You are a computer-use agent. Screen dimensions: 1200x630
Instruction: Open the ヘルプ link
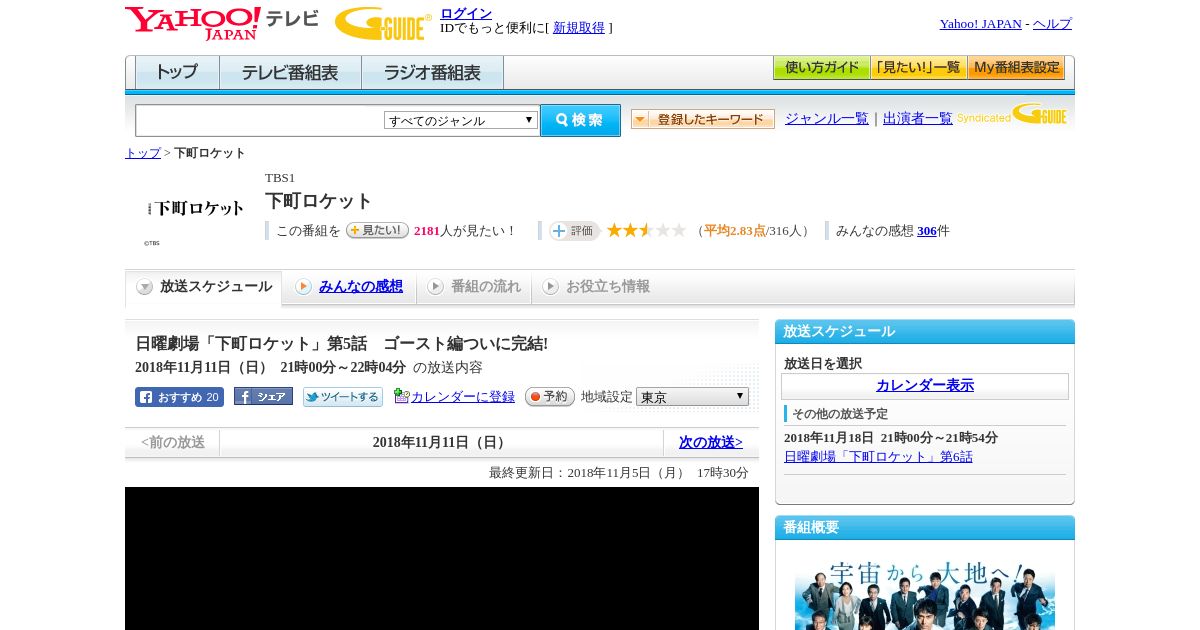(1052, 24)
